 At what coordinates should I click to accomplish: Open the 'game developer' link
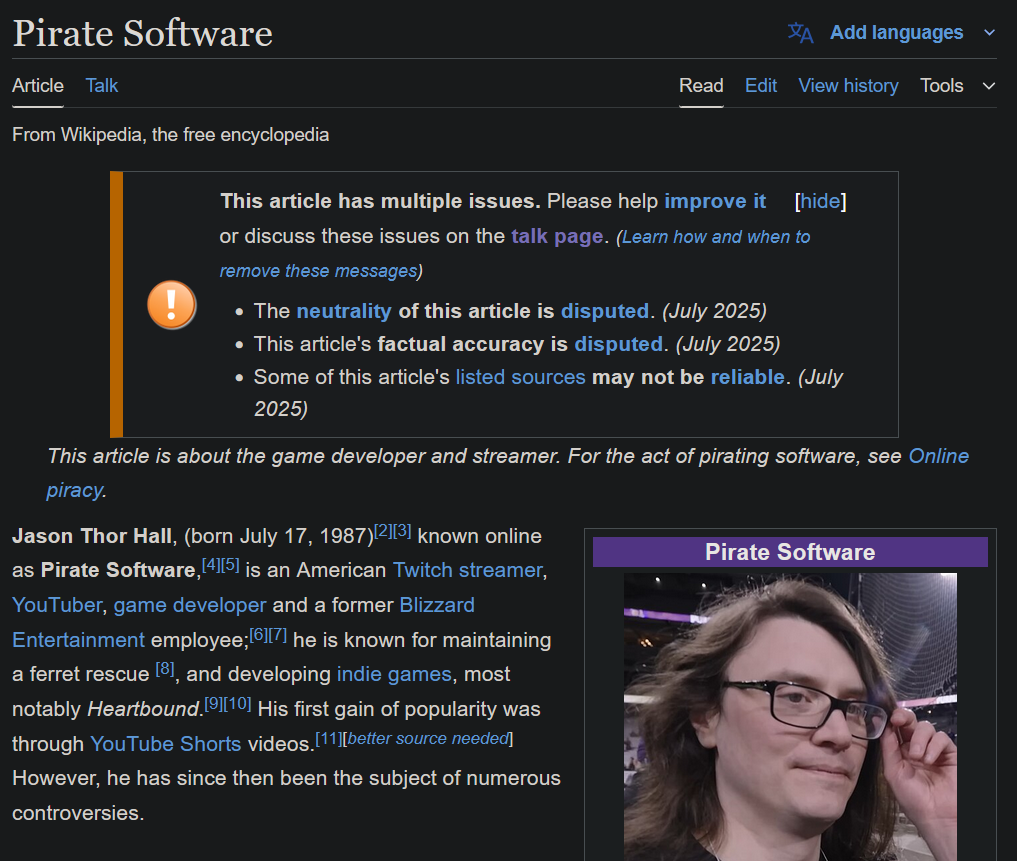[x=190, y=605]
